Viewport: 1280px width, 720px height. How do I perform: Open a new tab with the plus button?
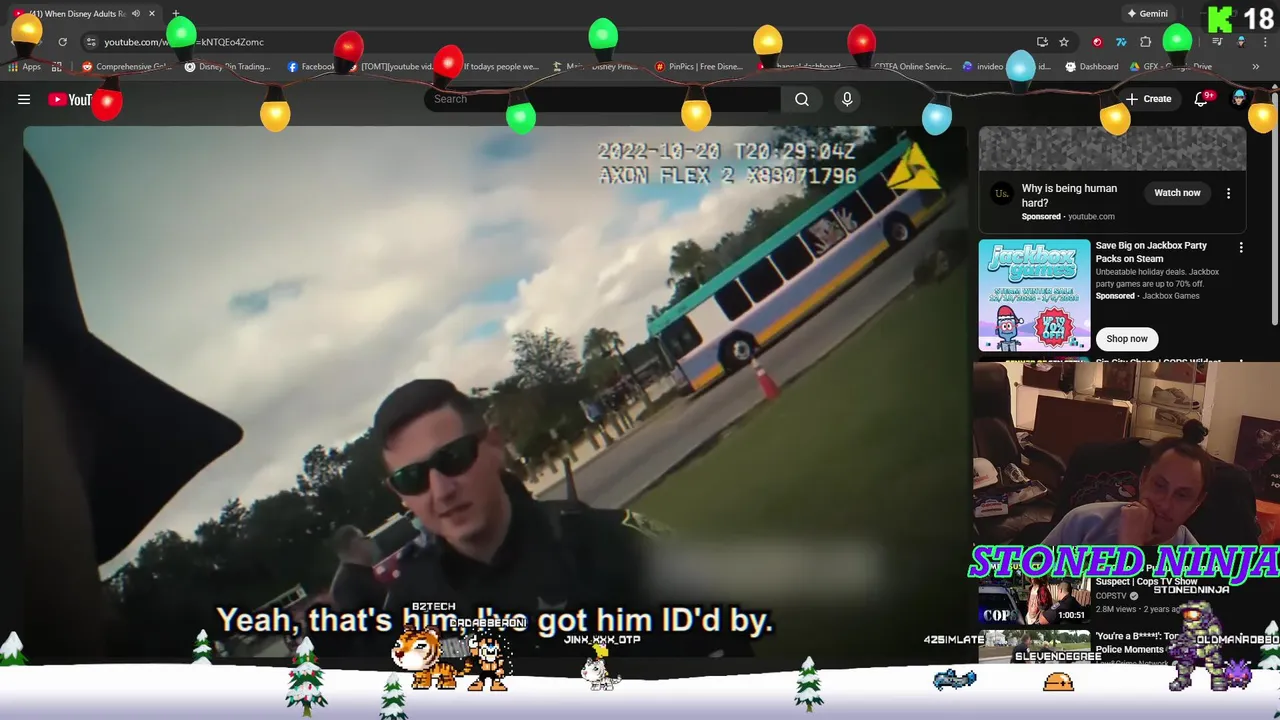(176, 14)
